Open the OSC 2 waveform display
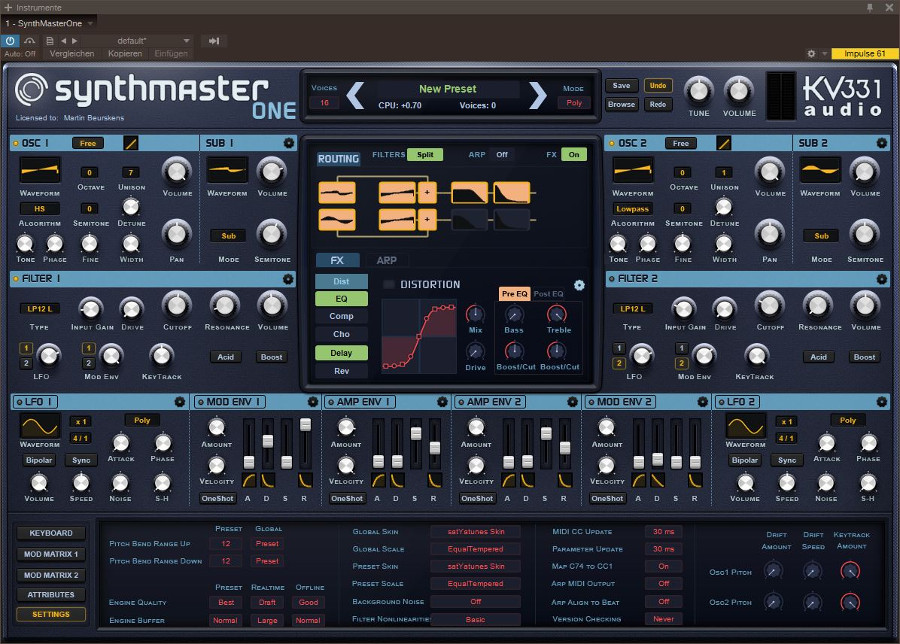Screen dimensions: 900x644 (633, 170)
